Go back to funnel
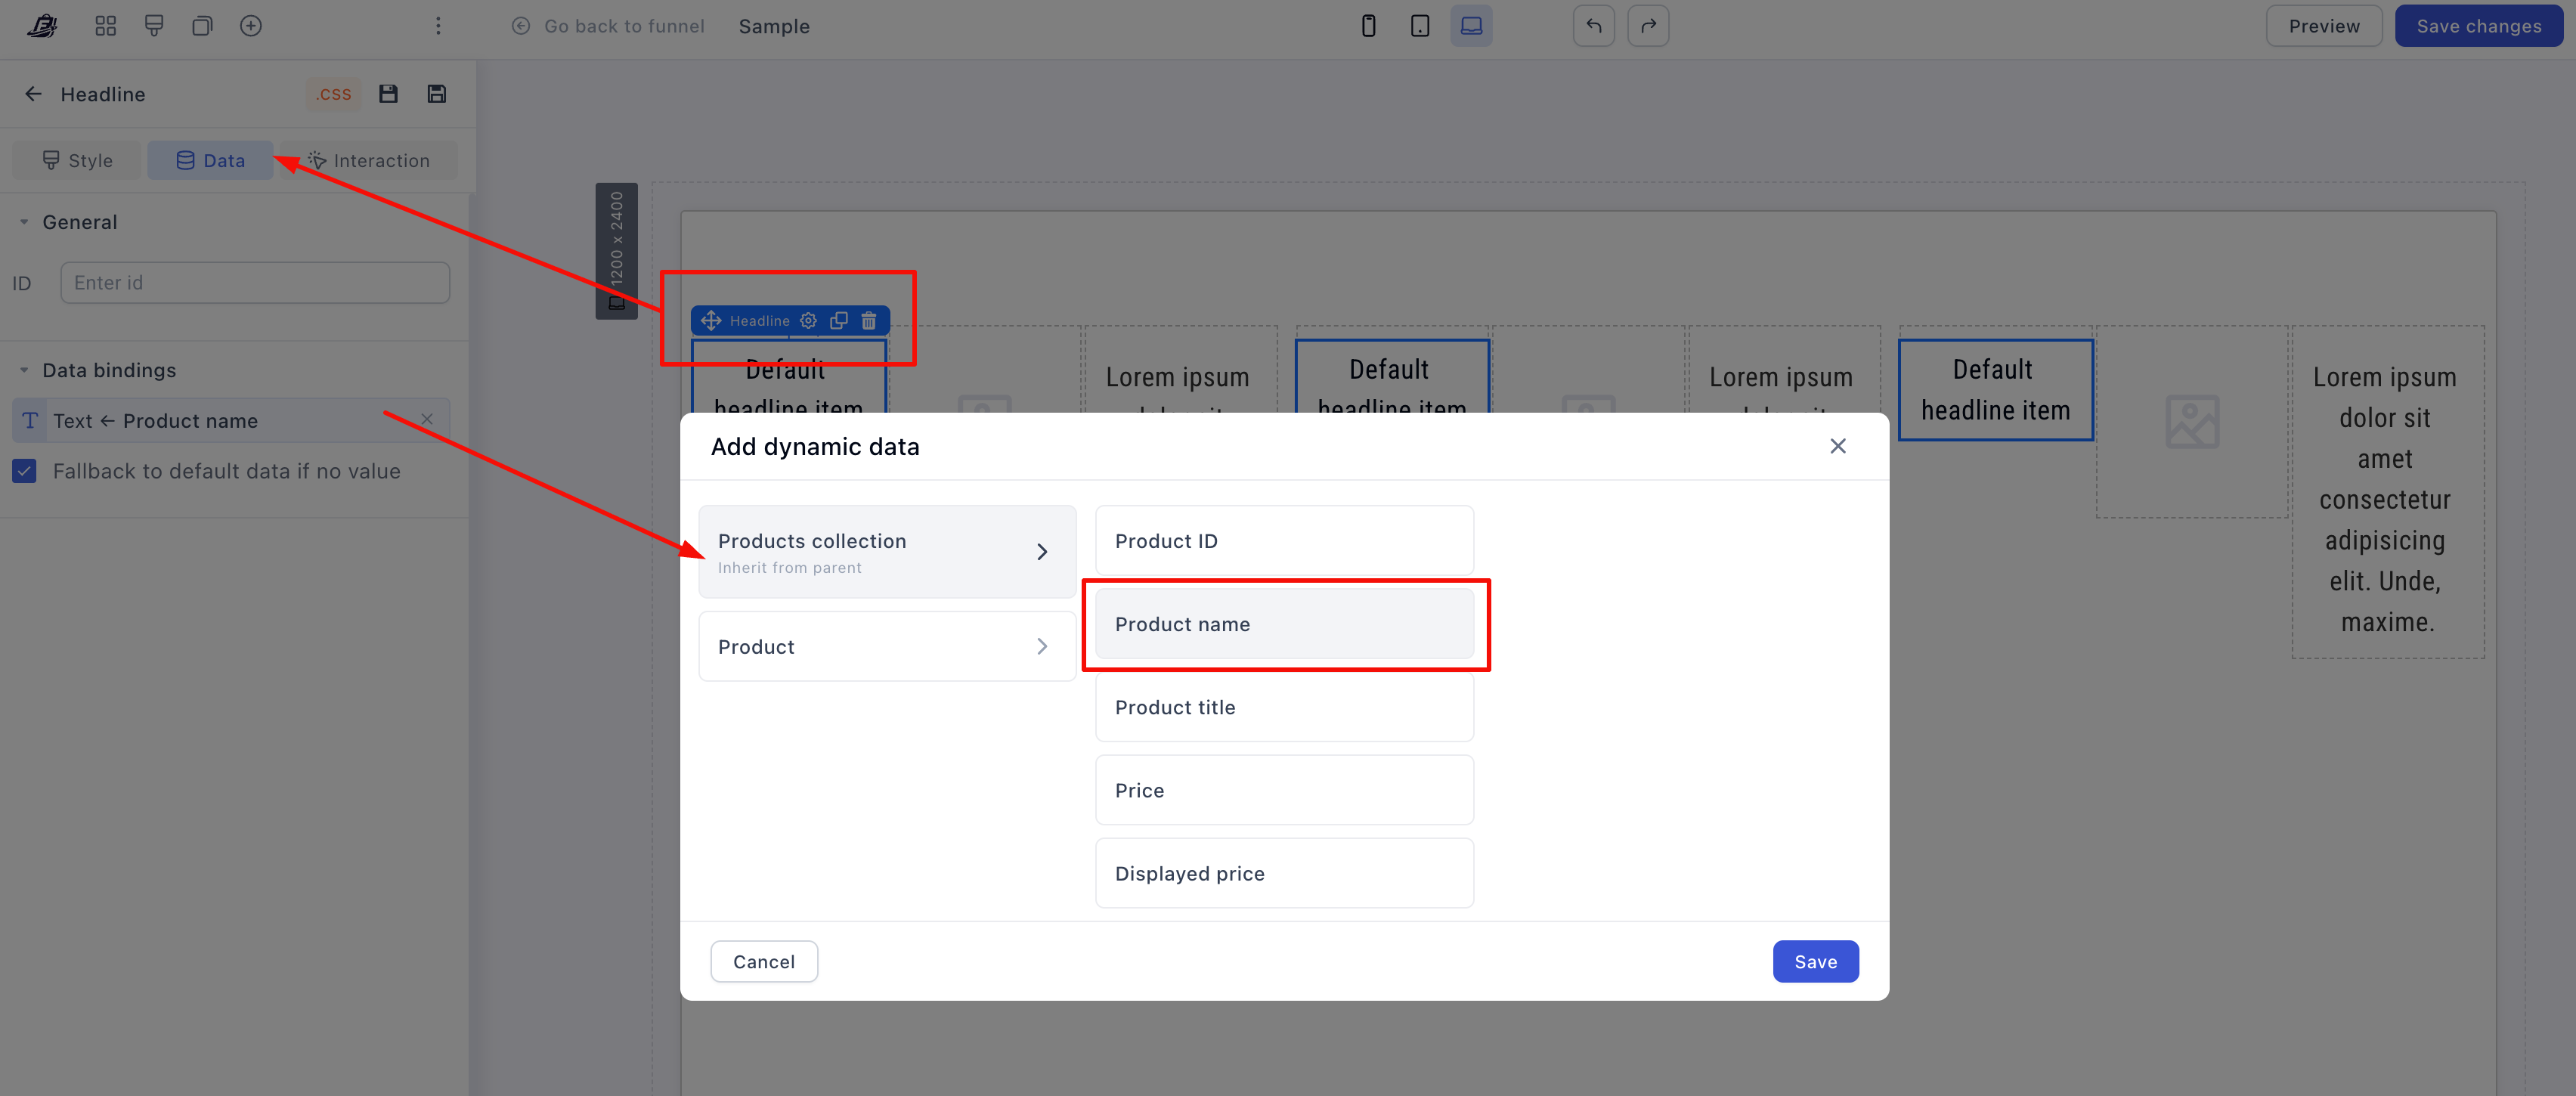Image resolution: width=2576 pixels, height=1096 pixels. (608, 26)
